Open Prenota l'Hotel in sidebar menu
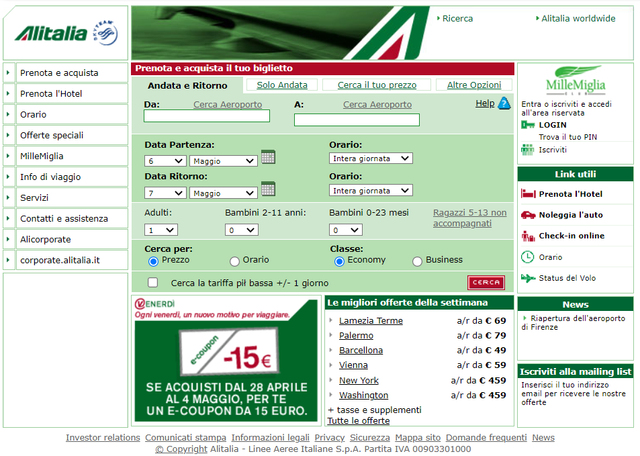Image resolution: width=640 pixels, height=456 pixels. (72, 93)
